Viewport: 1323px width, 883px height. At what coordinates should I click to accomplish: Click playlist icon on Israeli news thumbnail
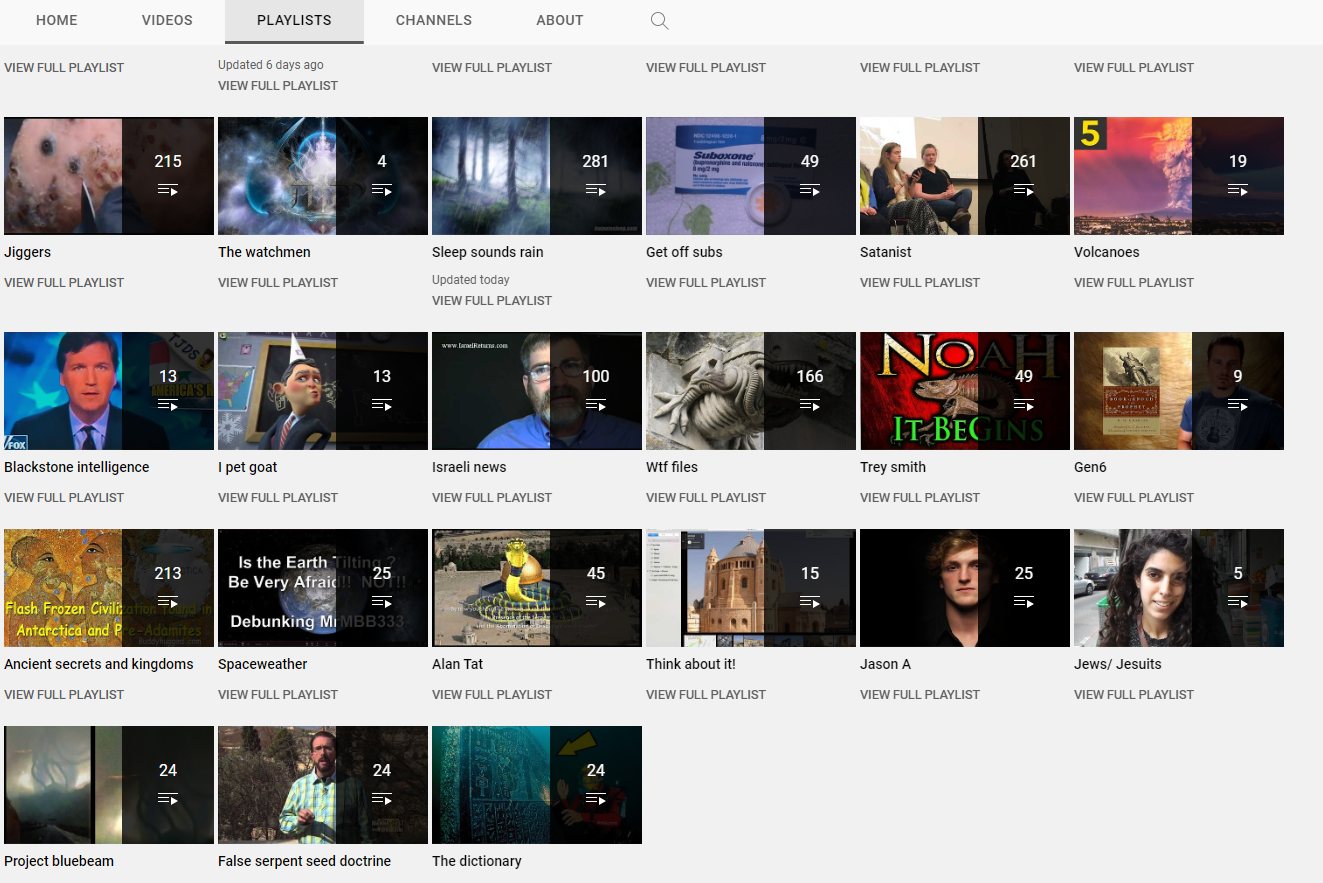pyautogui.click(x=596, y=405)
